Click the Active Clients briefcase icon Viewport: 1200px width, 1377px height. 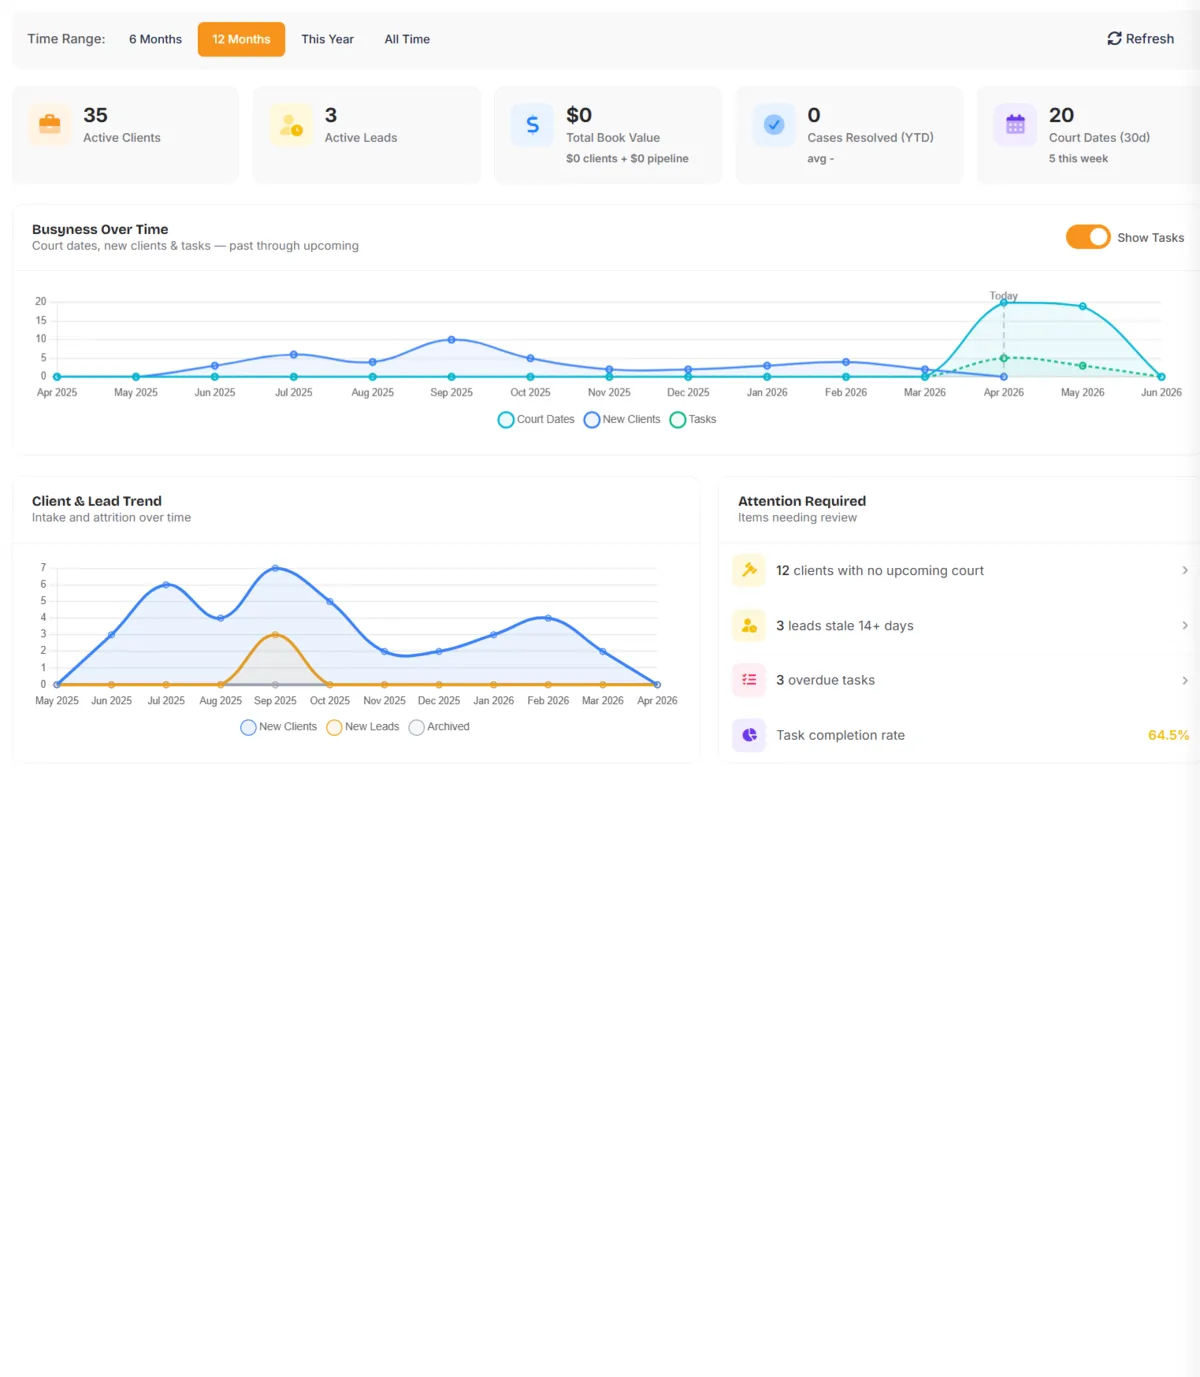[48, 125]
